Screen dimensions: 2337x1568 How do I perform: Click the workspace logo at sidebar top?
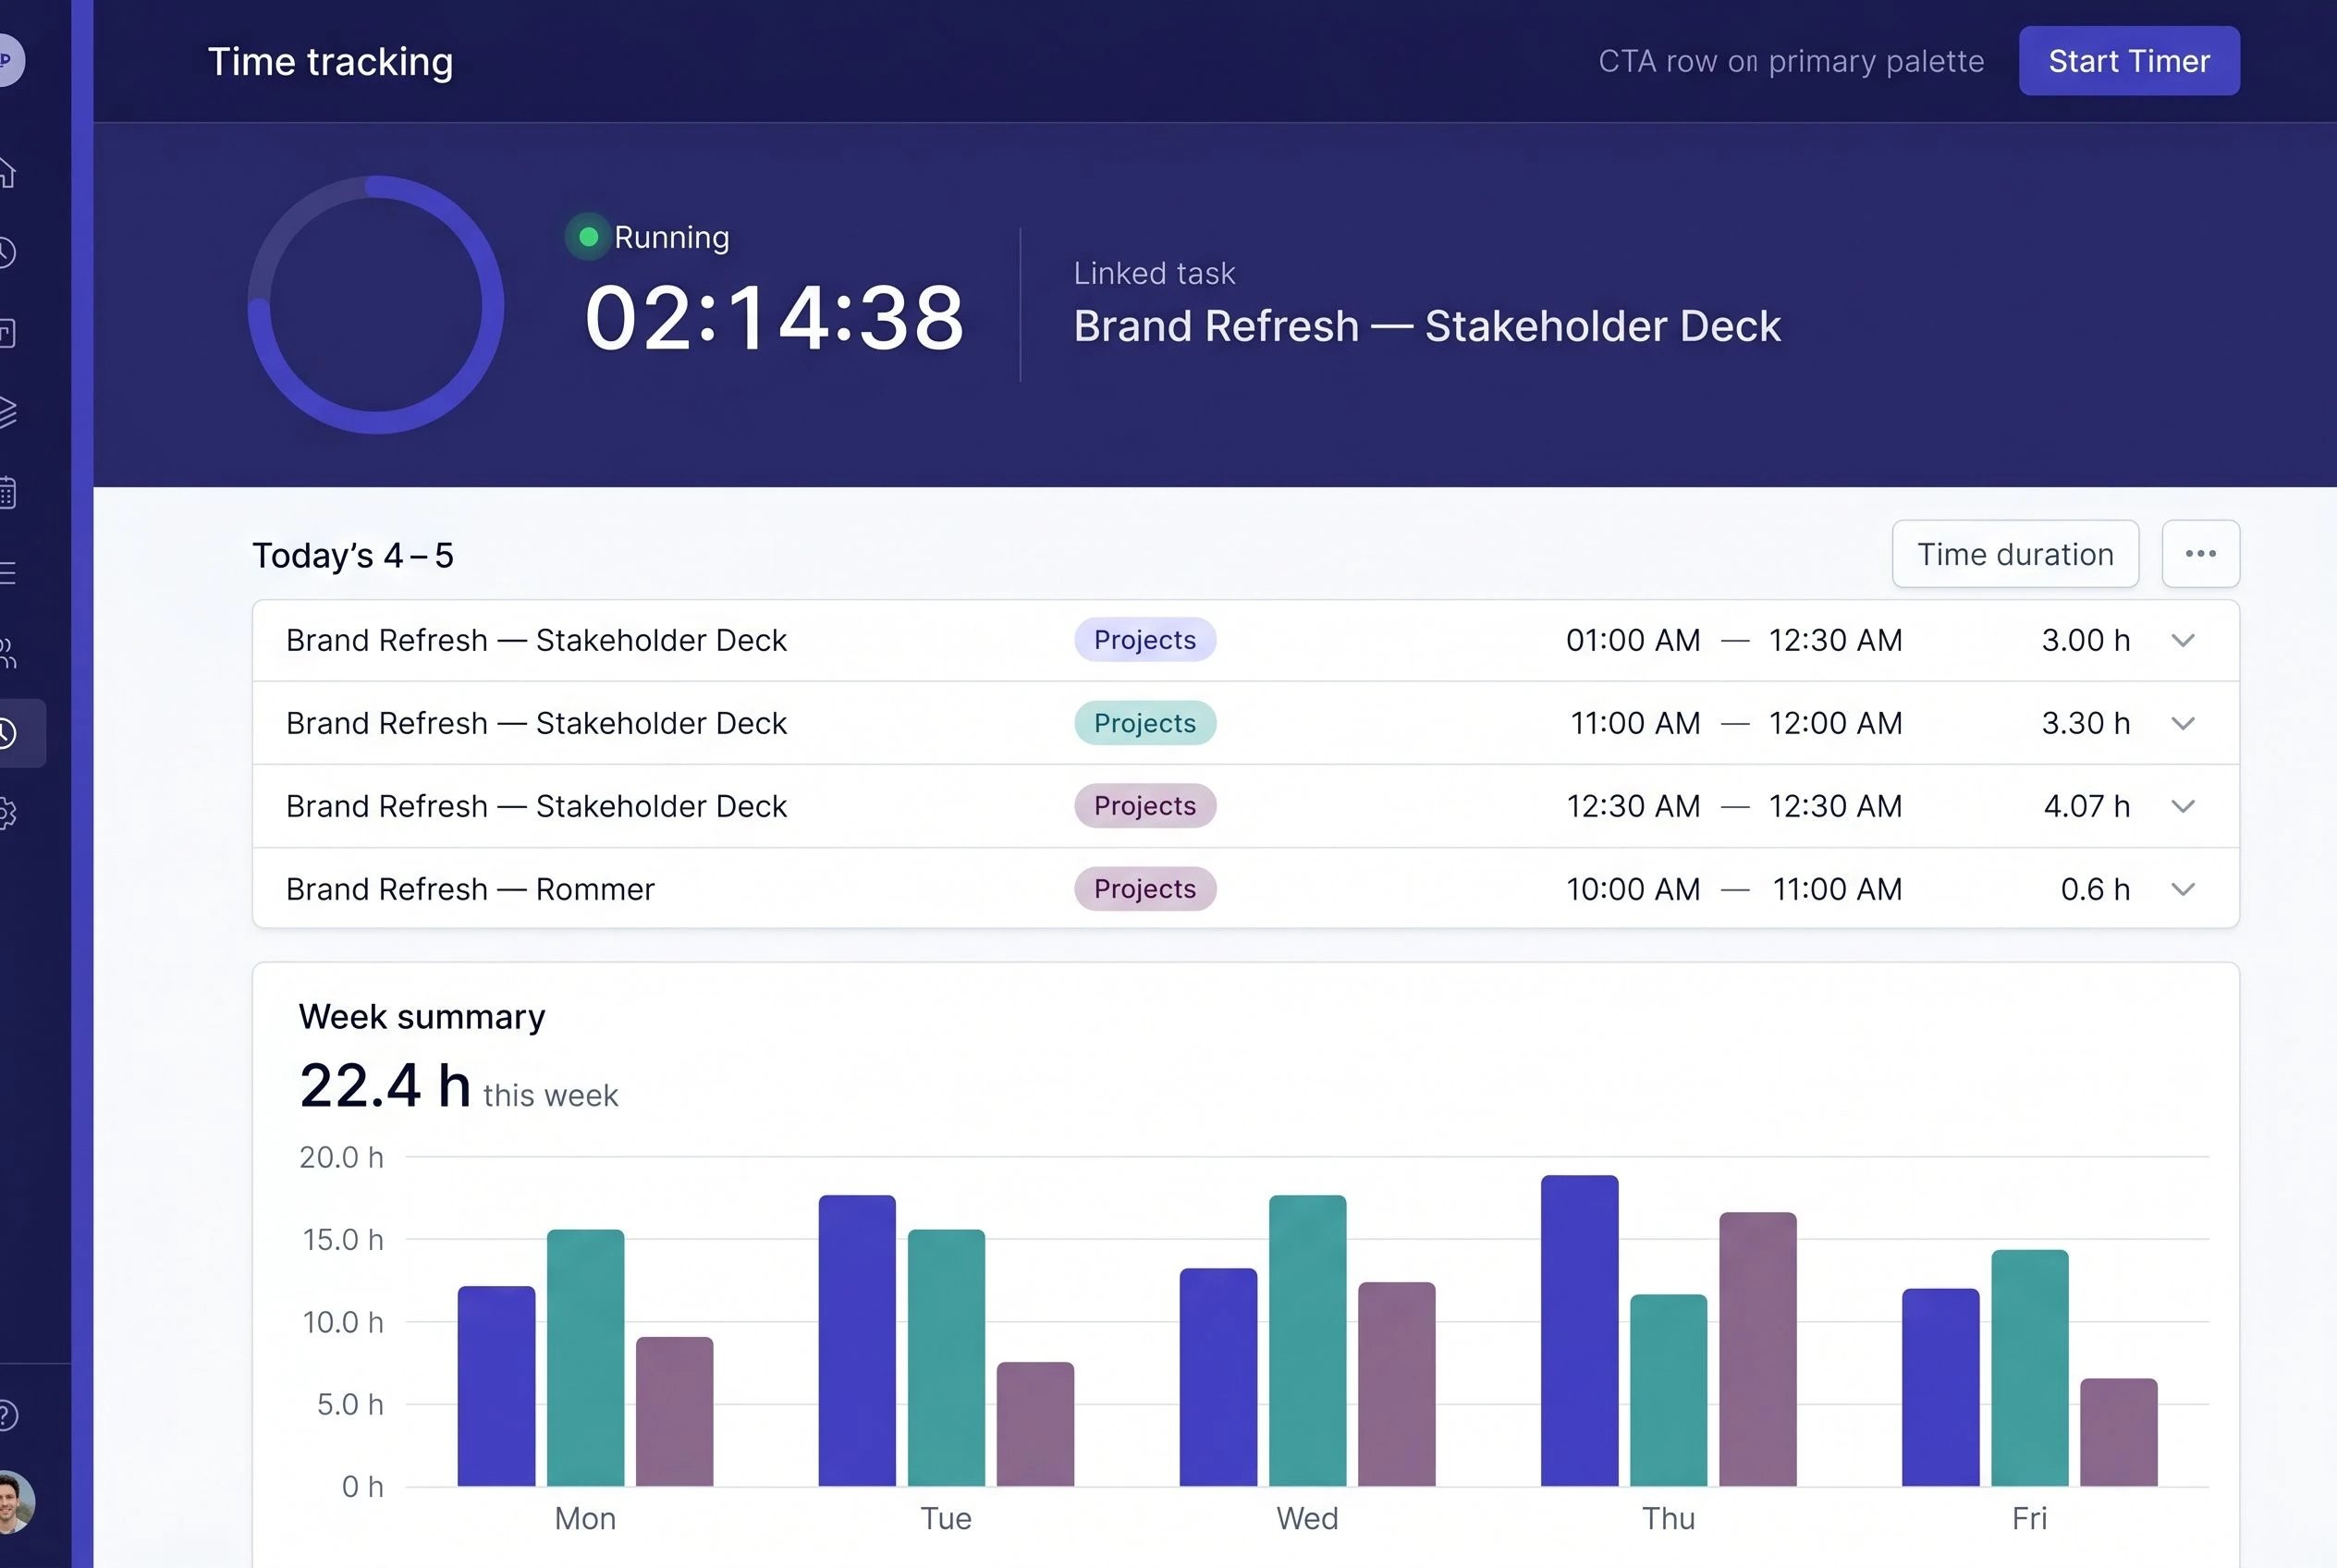pyautogui.click(x=10, y=60)
